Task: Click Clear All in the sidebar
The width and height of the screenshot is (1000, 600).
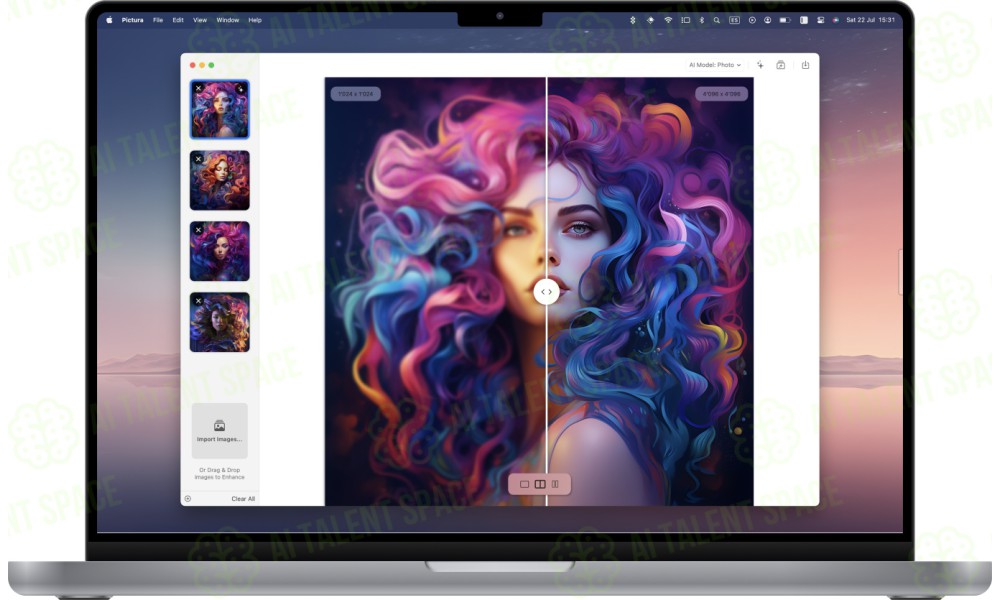Action: tap(243, 499)
